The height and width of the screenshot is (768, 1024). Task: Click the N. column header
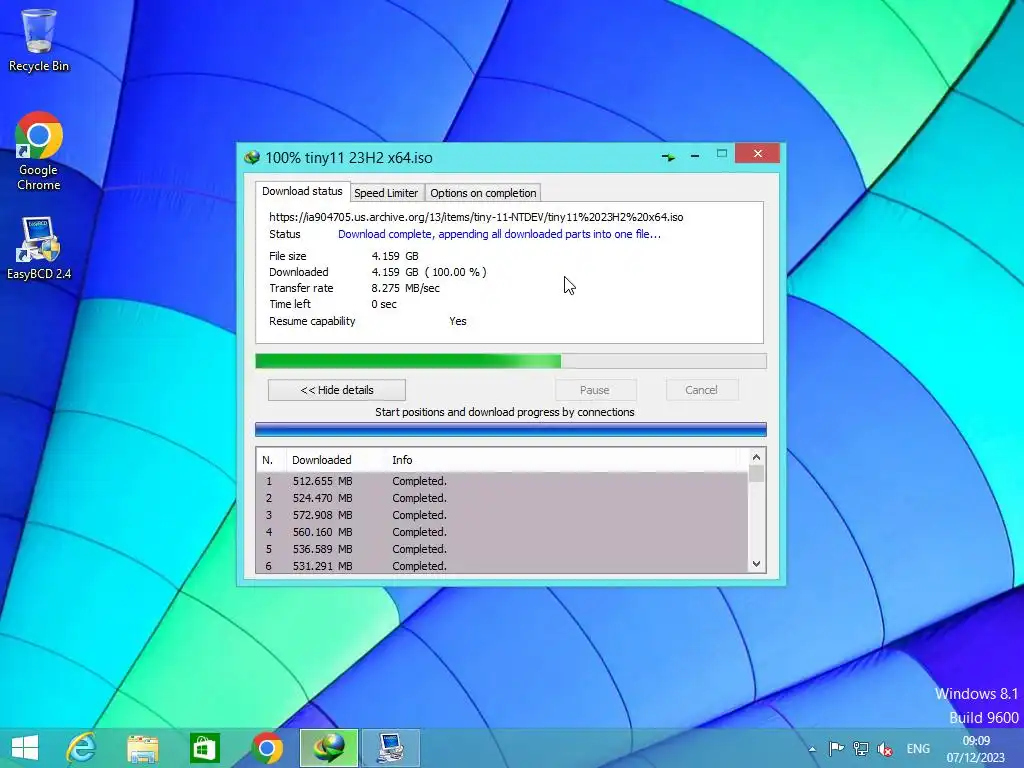point(271,460)
